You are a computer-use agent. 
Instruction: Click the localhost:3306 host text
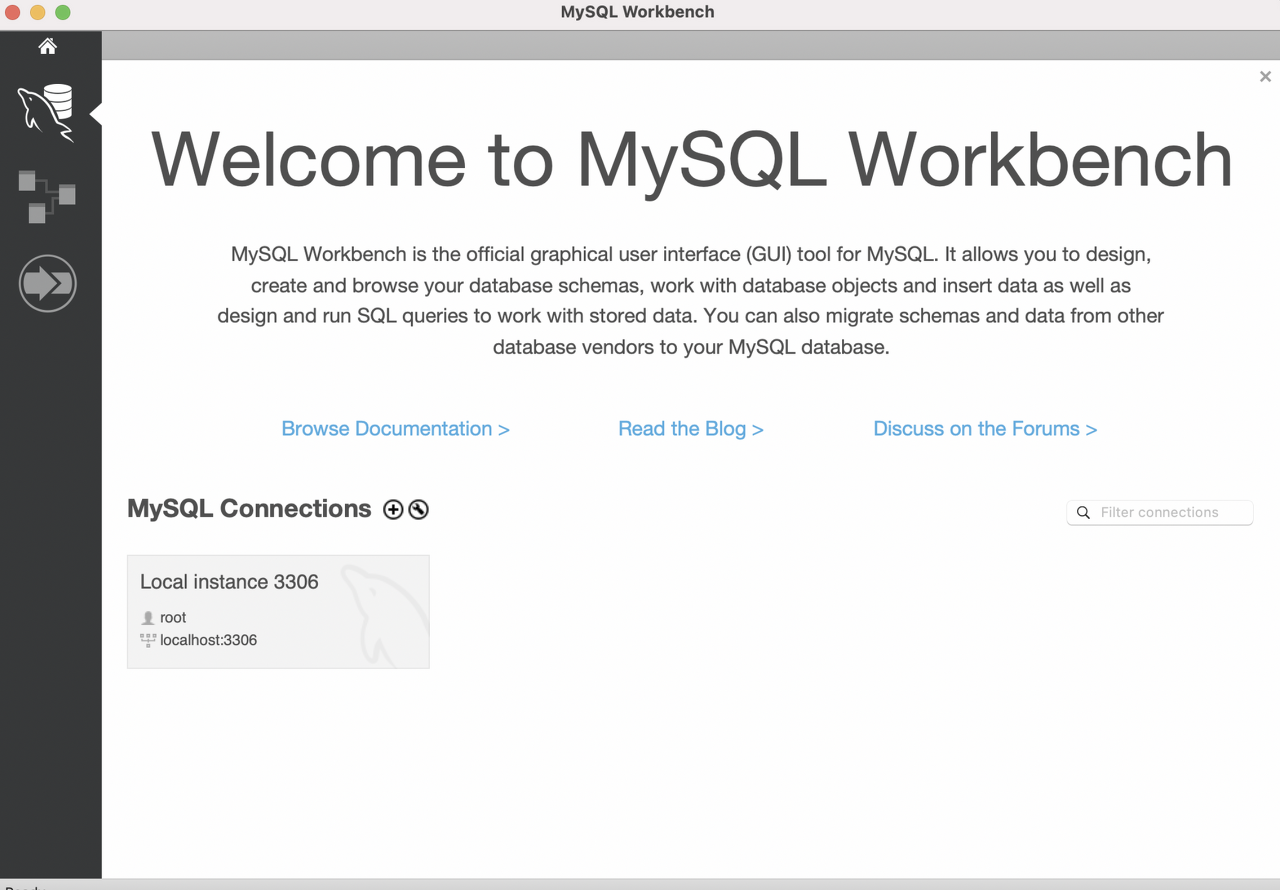pyautogui.click(x=208, y=640)
